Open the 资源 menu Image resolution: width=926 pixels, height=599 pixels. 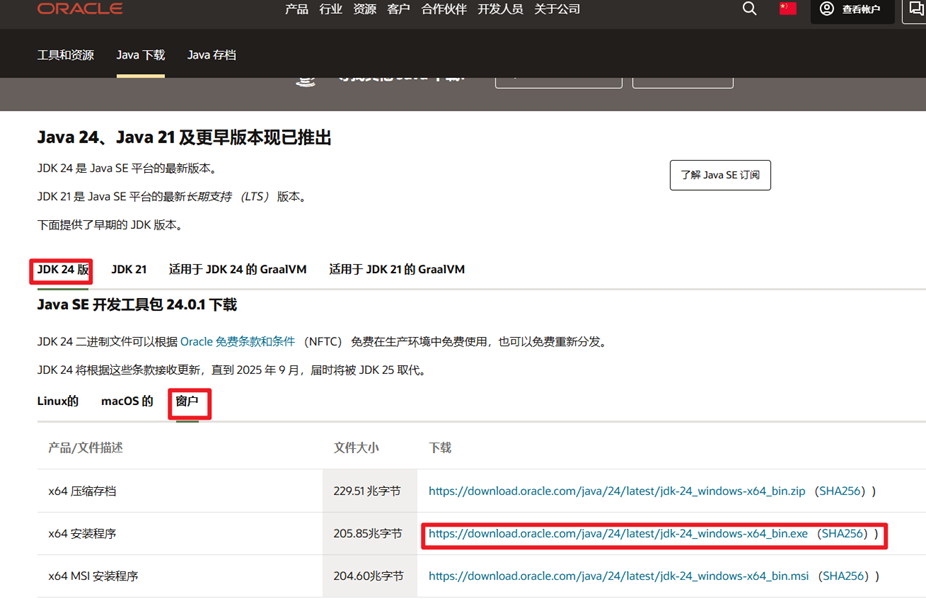click(x=364, y=9)
